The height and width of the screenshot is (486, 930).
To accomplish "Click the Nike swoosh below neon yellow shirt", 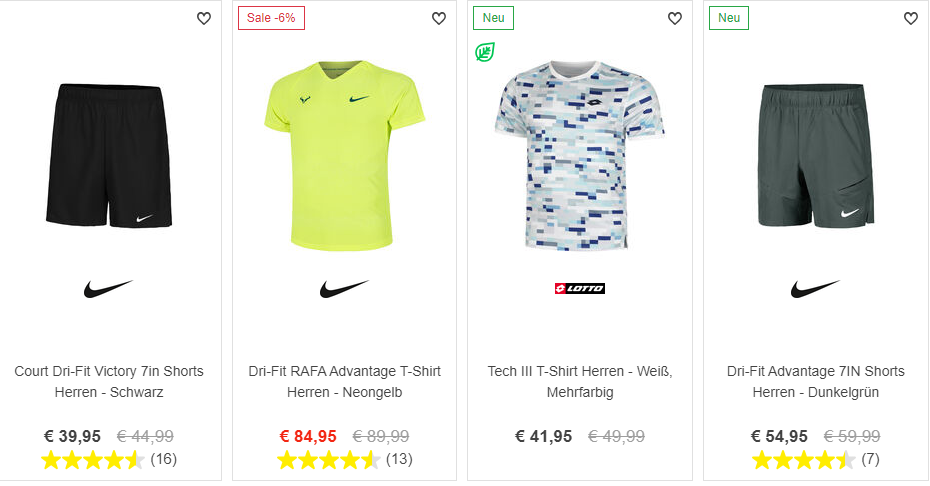I will [344, 289].
